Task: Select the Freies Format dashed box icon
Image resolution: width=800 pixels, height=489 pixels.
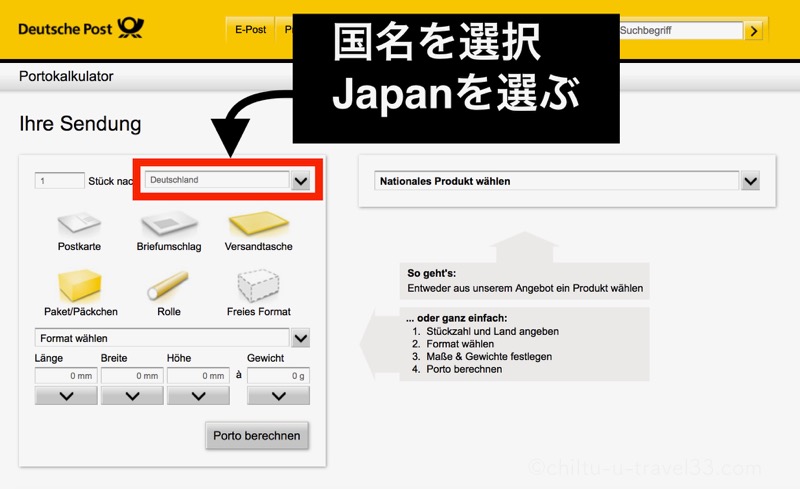Action: [x=258, y=285]
